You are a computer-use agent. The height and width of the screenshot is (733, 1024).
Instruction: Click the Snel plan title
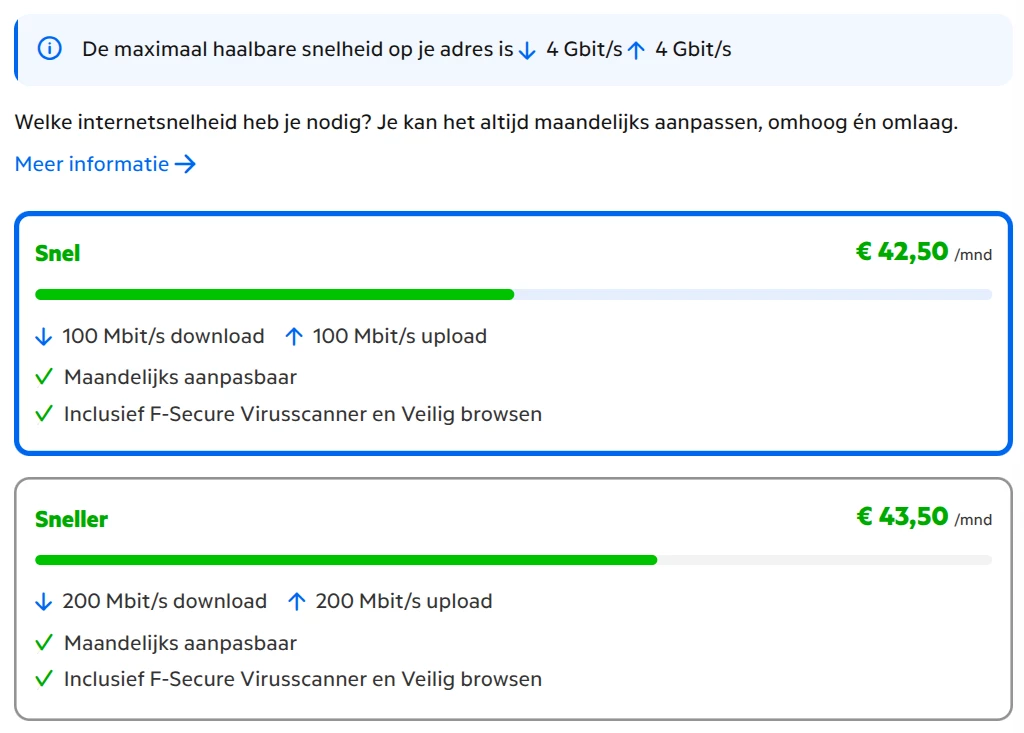[x=57, y=253]
